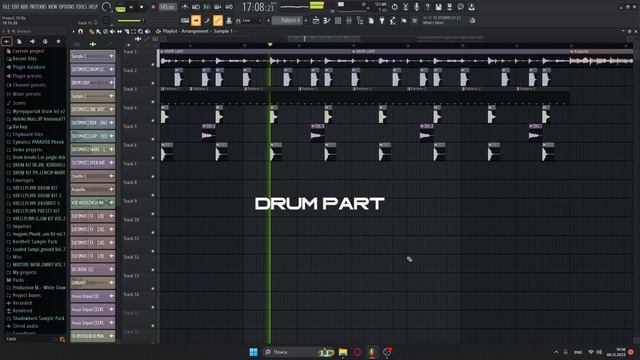Open the chat bubble icon
Viewport: 640px width, 360px height.
tap(460, 7)
